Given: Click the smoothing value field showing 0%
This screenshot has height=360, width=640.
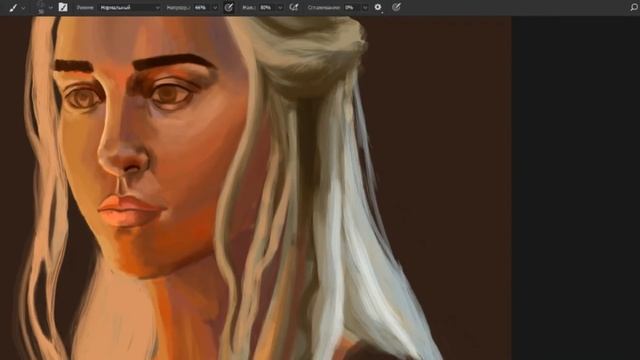Looking at the screenshot, I should pos(351,7).
